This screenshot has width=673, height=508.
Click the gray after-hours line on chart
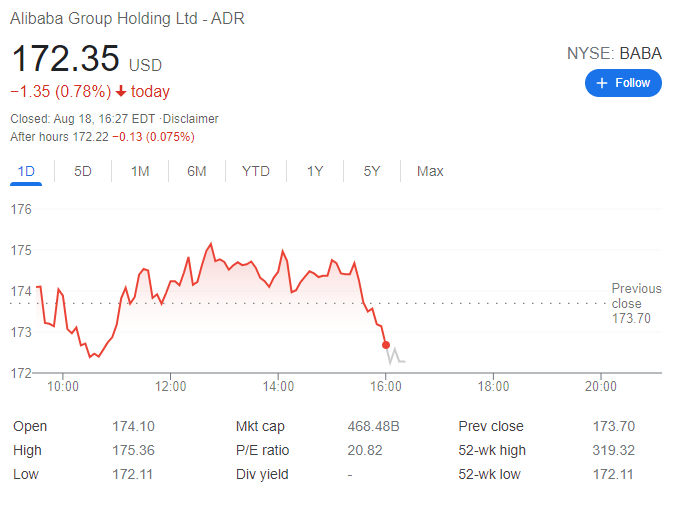(396, 355)
